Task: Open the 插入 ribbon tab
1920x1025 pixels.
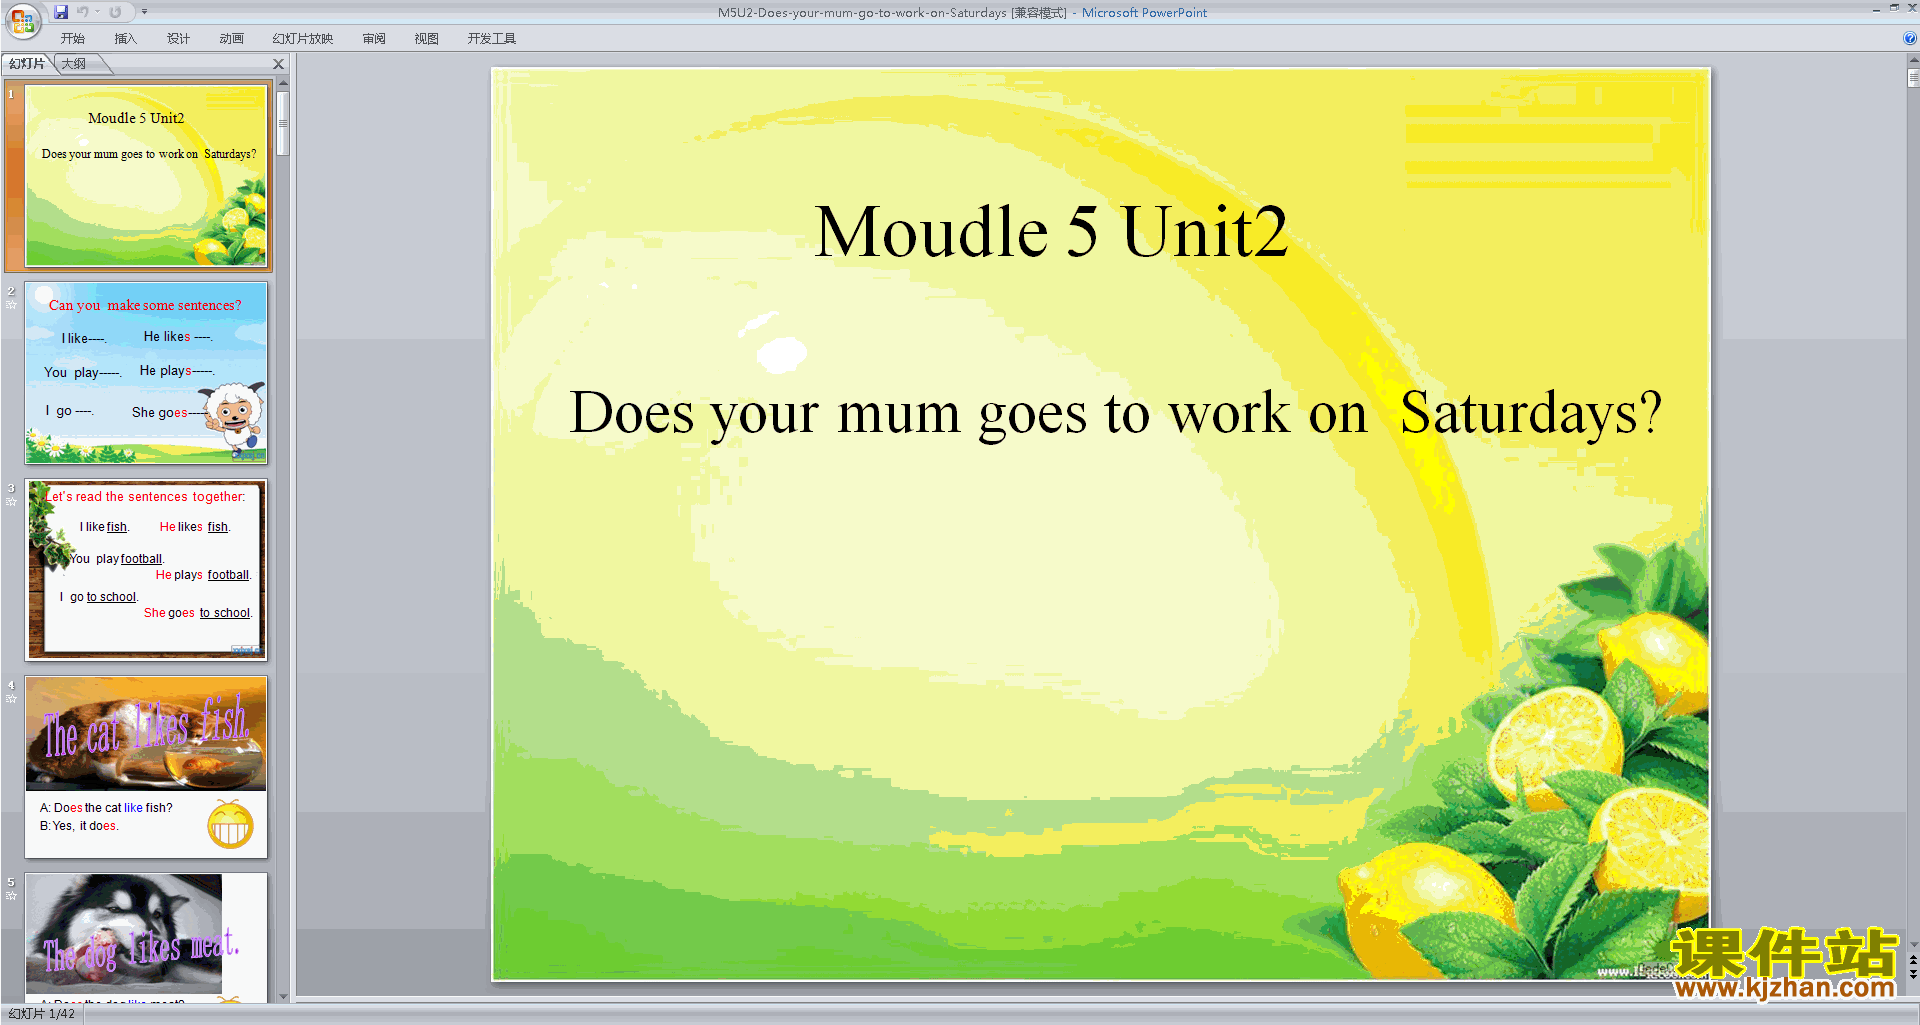Action: pyautogui.click(x=125, y=39)
